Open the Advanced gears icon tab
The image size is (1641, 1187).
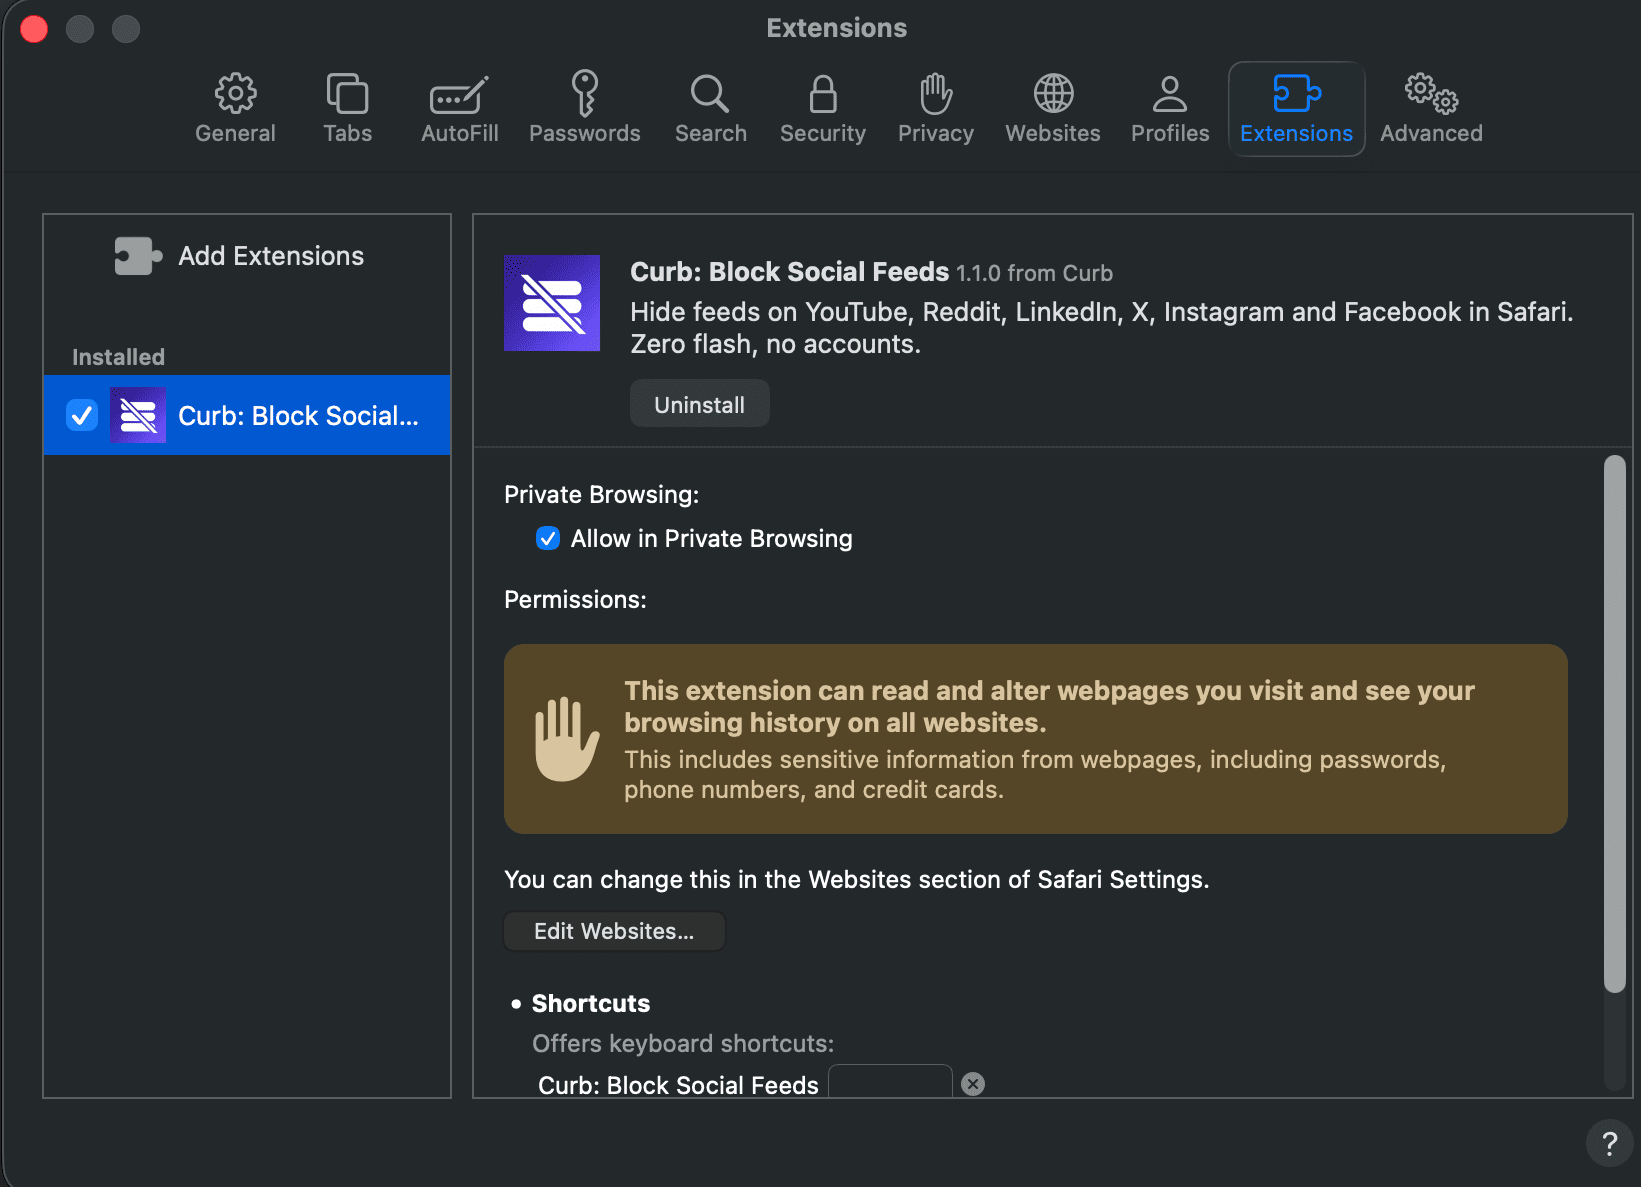pyautogui.click(x=1431, y=109)
